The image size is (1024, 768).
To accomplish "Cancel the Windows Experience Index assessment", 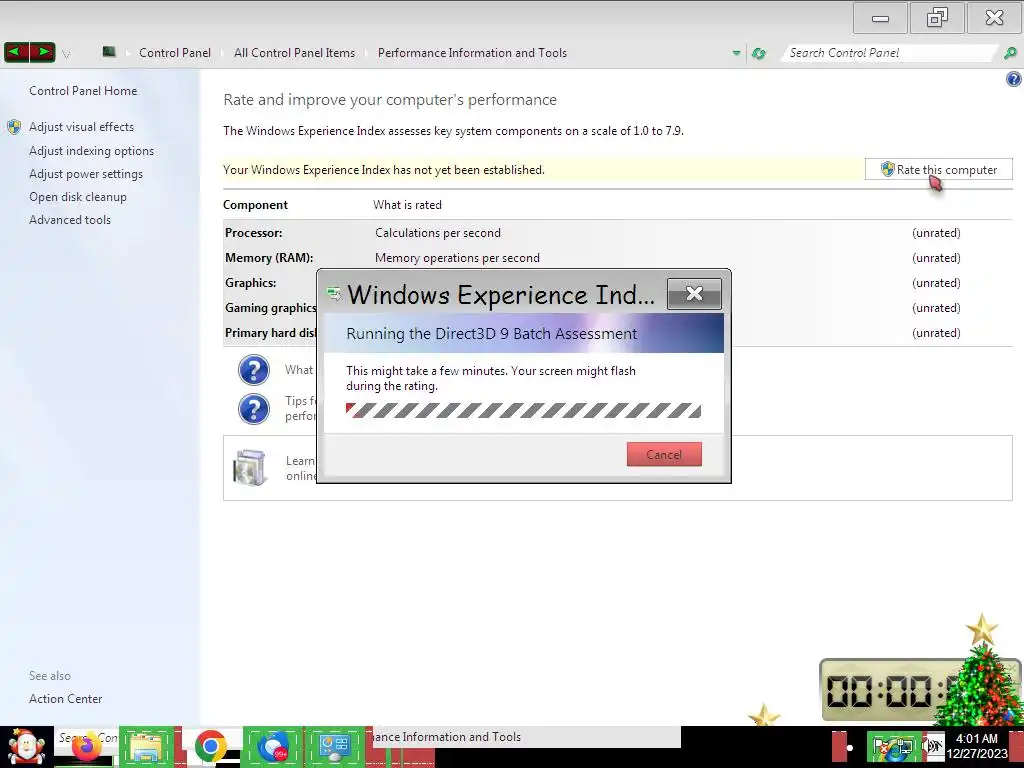I will tap(664, 455).
